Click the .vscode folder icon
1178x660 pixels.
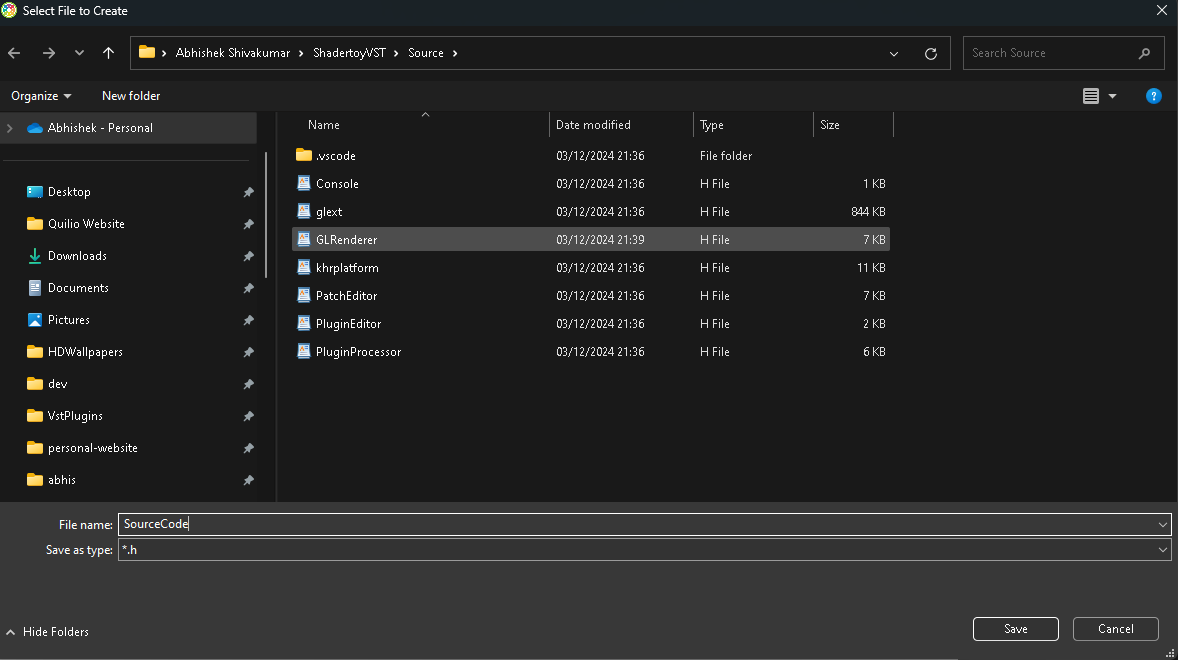tap(304, 155)
